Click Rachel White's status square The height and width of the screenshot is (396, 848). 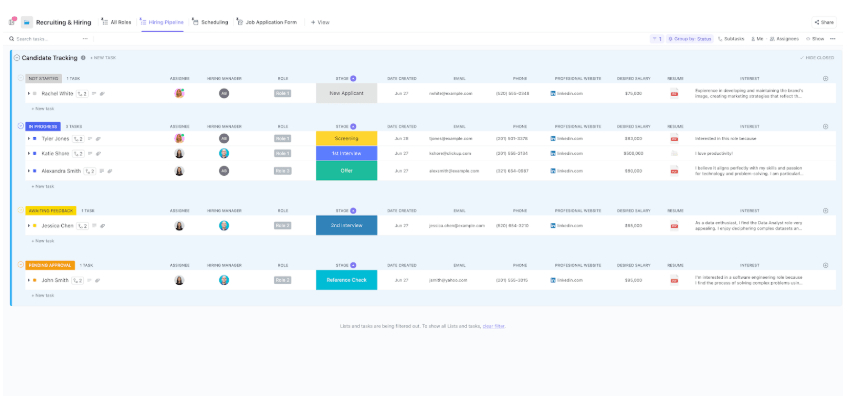pyautogui.click(x=35, y=94)
